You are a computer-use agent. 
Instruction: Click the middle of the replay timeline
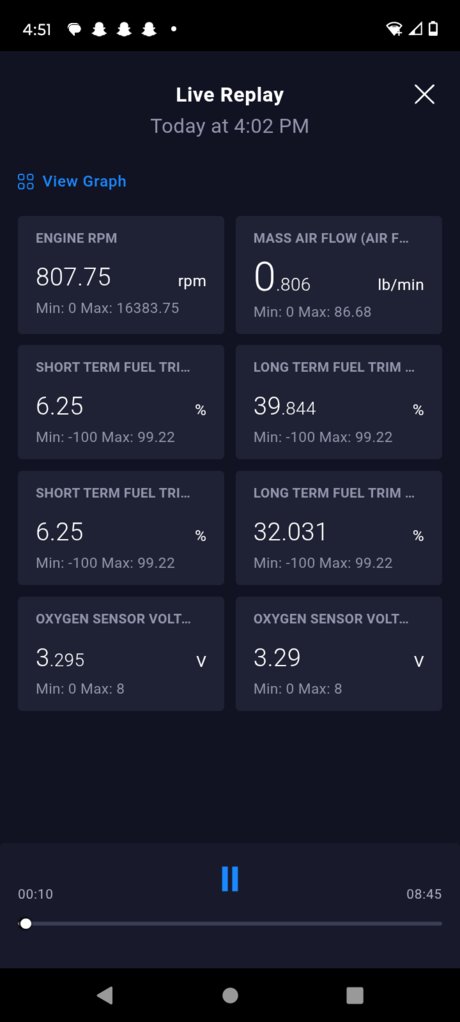pos(230,924)
